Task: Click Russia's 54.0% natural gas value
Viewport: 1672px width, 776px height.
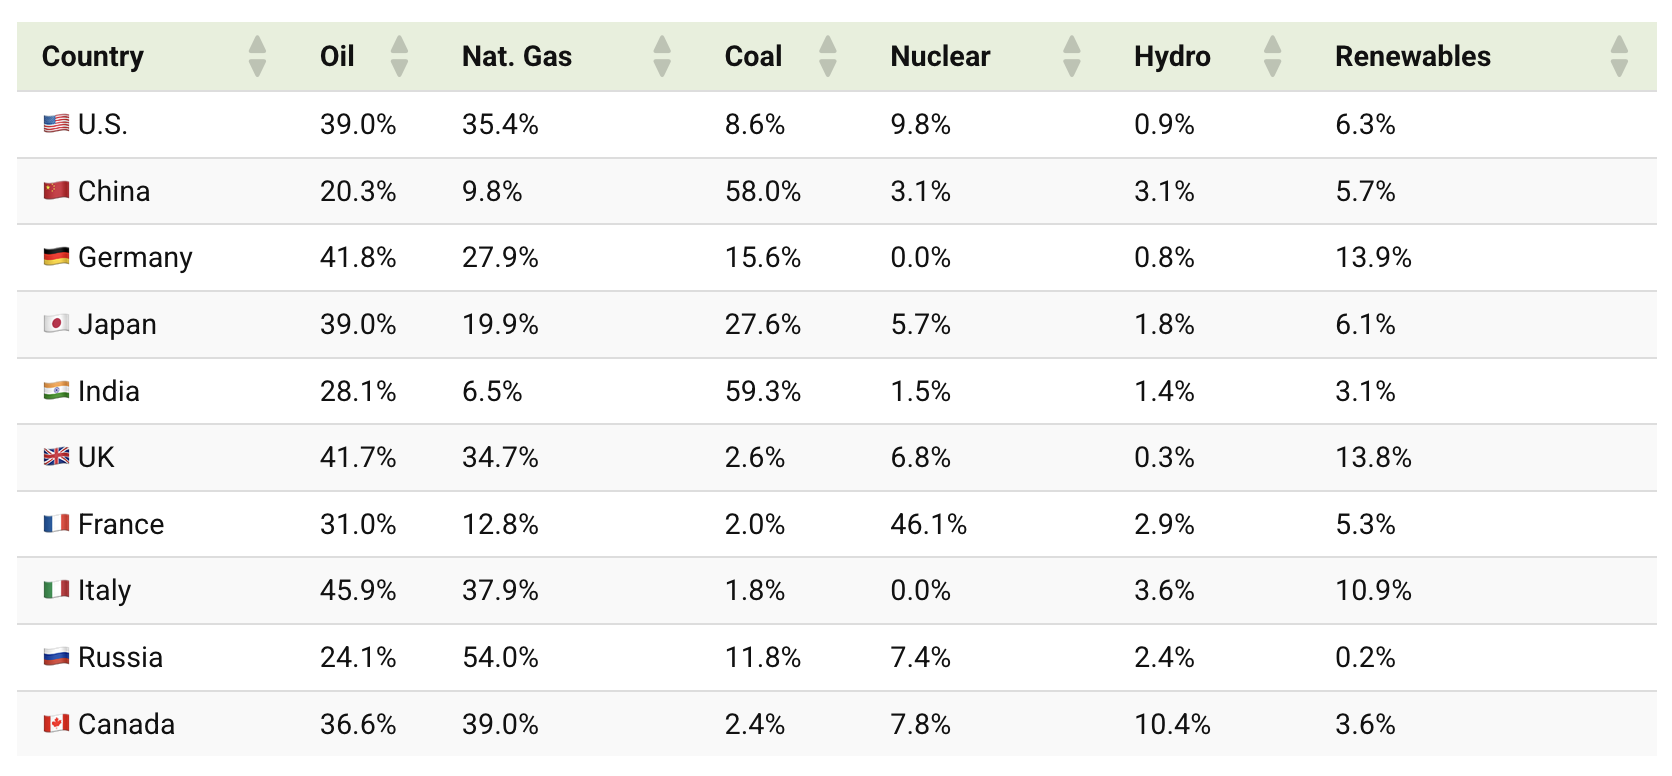Action: [x=500, y=657]
